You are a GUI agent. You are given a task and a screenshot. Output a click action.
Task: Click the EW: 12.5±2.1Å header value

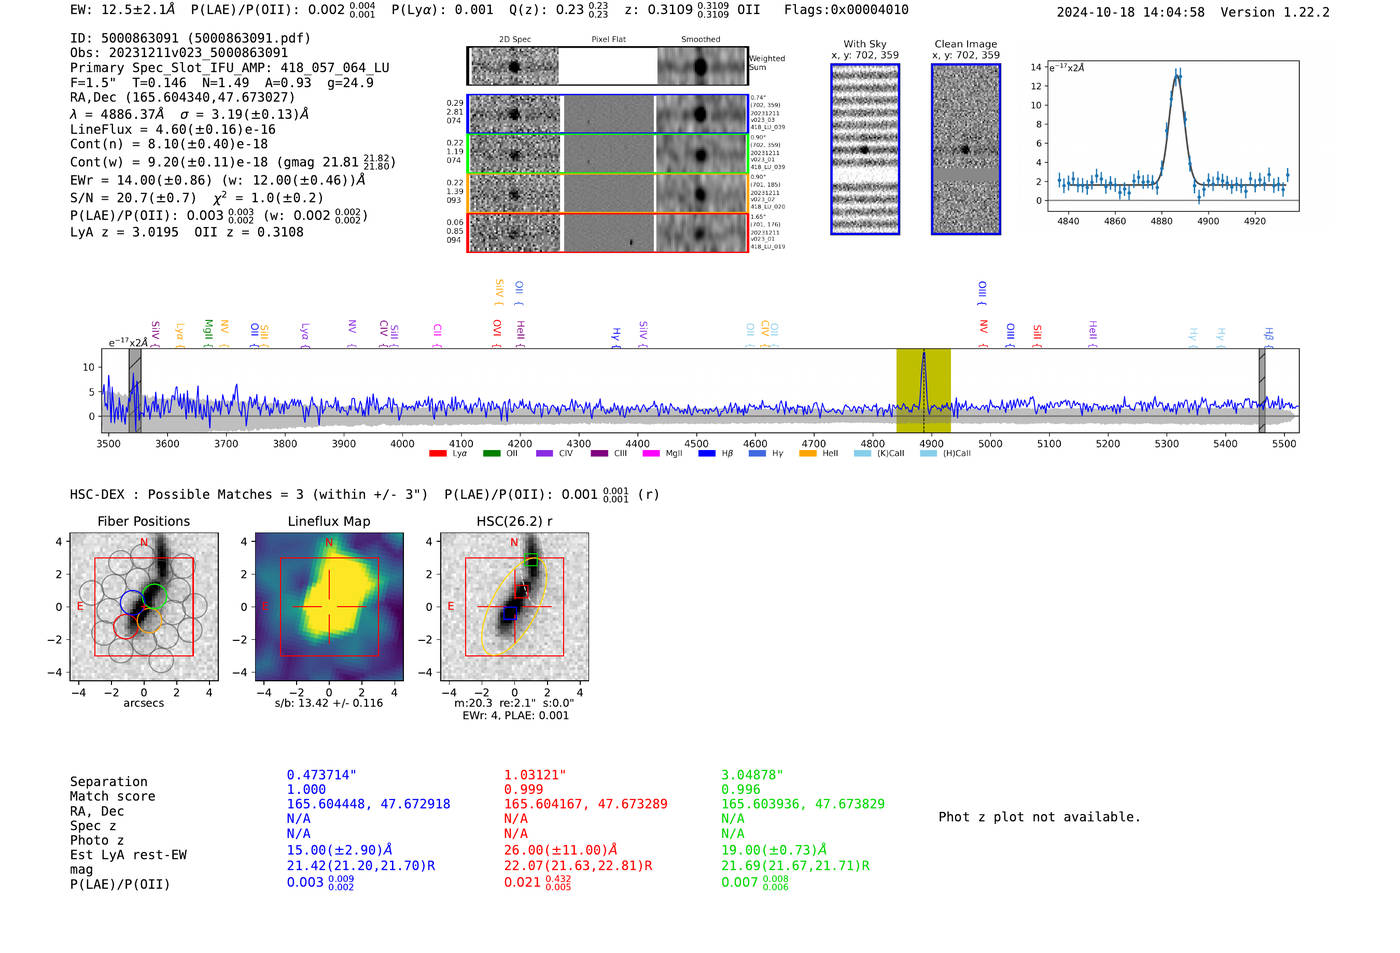pyautogui.click(x=123, y=10)
